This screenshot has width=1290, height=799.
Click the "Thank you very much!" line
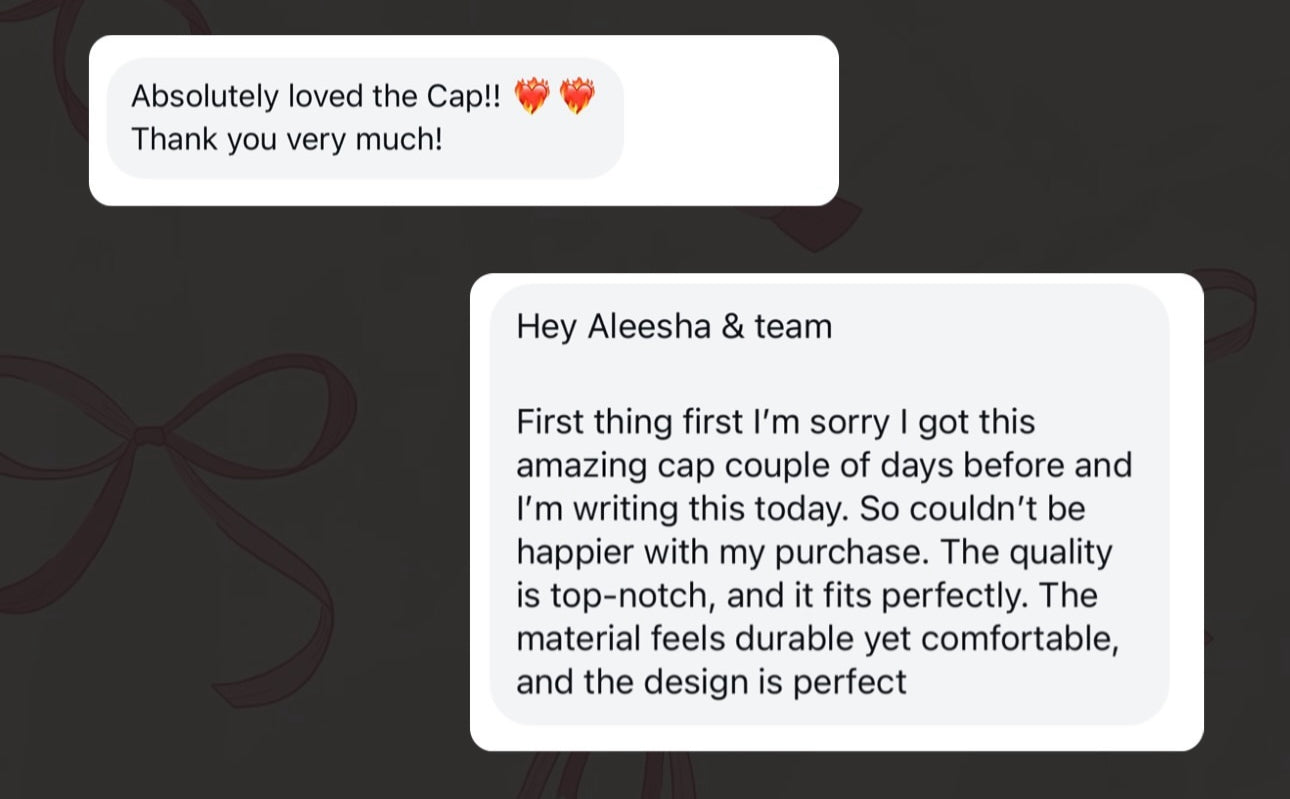pos(286,139)
